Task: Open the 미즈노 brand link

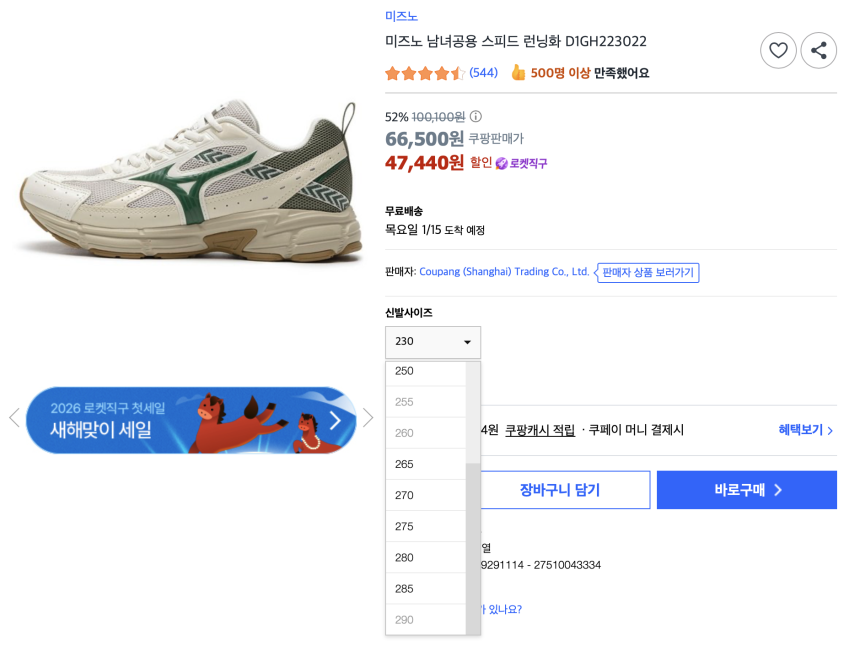Action: pos(402,16)
